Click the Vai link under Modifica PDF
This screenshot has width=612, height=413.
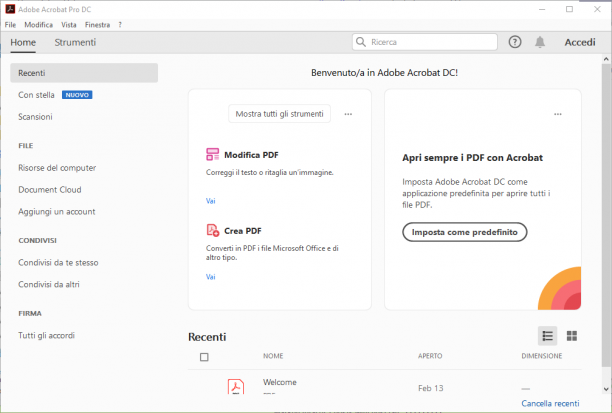coord(211,201)
